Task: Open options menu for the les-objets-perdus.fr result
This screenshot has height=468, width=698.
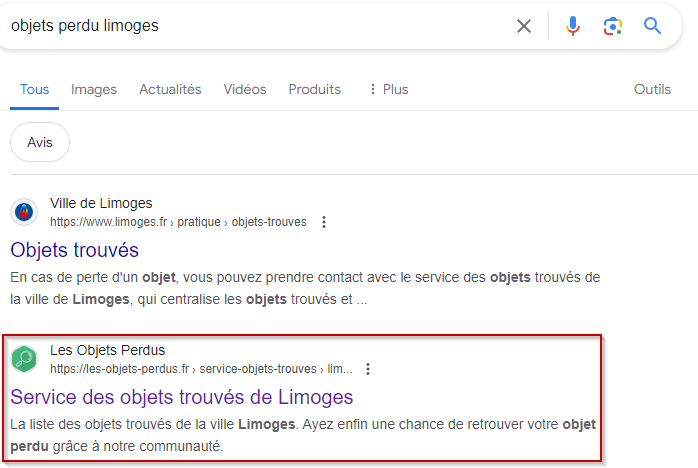Action: coord(368,369)
